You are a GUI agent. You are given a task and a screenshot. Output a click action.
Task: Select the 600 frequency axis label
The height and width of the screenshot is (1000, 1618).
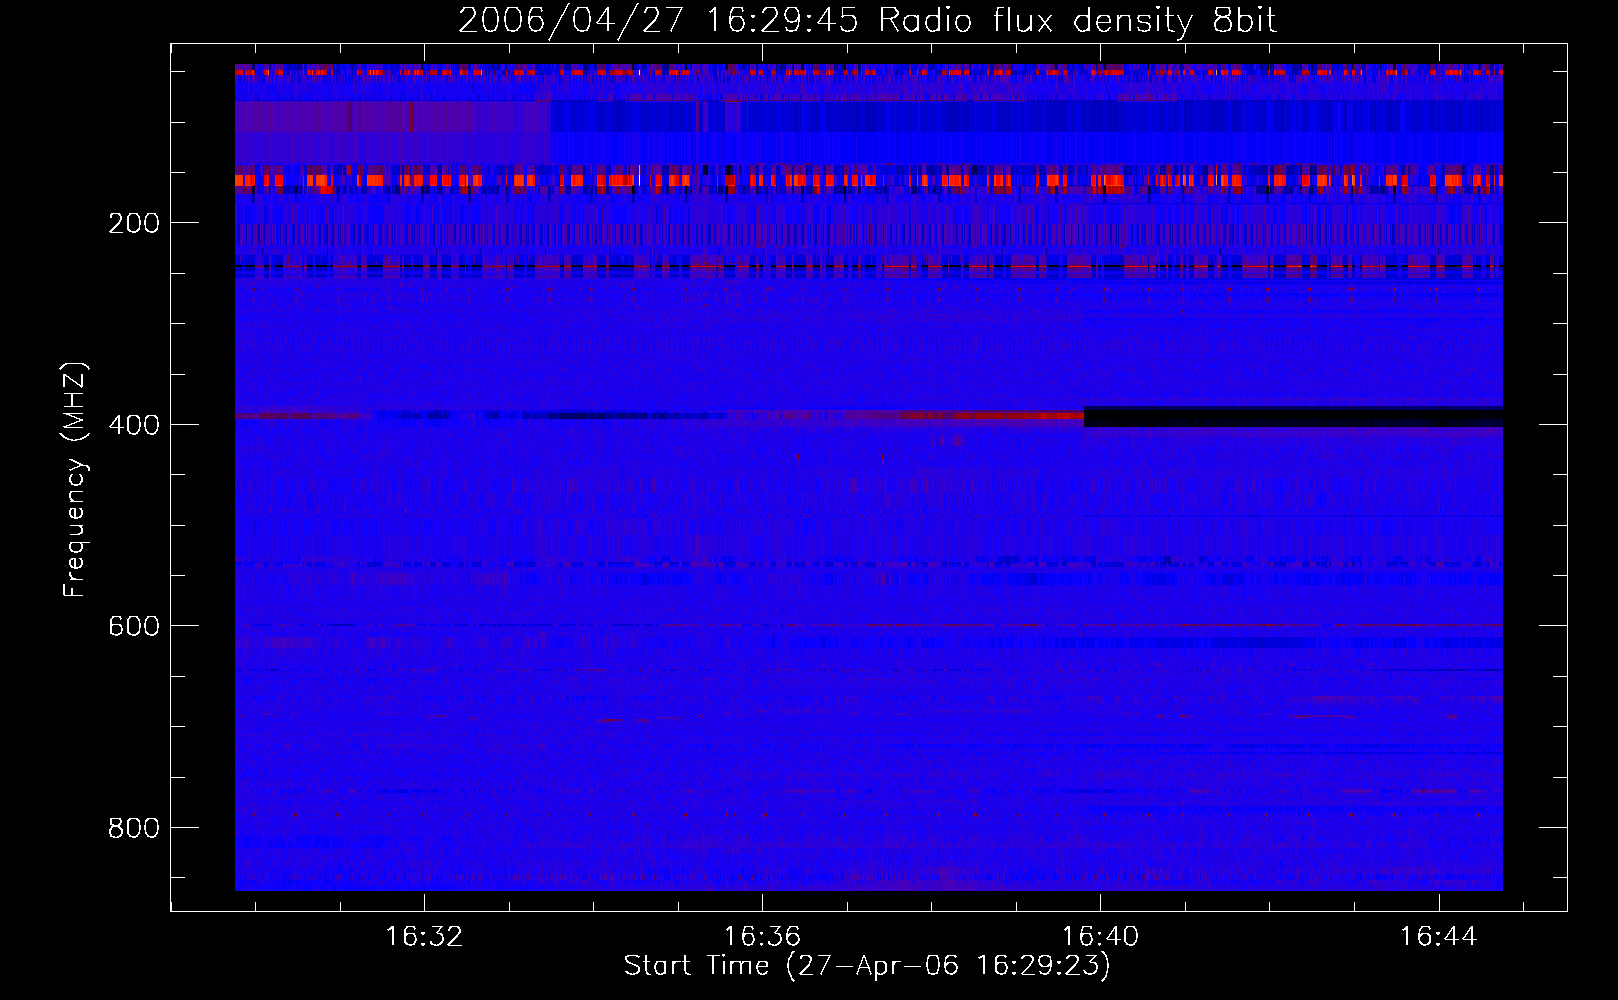coord(134,626)
